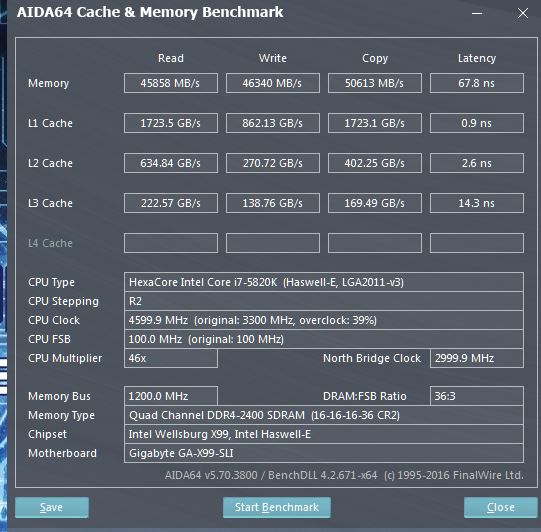Select the L1 Cache Read value

(171, 123)
